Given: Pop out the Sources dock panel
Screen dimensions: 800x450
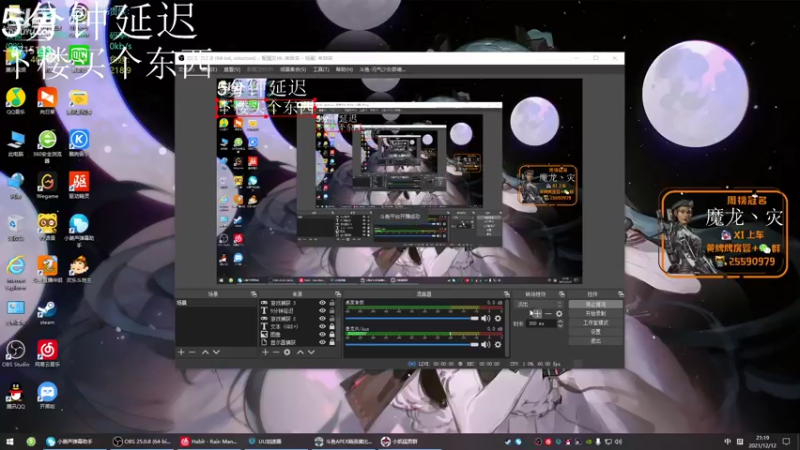Looking at the screenshot, I should point(338,294).
